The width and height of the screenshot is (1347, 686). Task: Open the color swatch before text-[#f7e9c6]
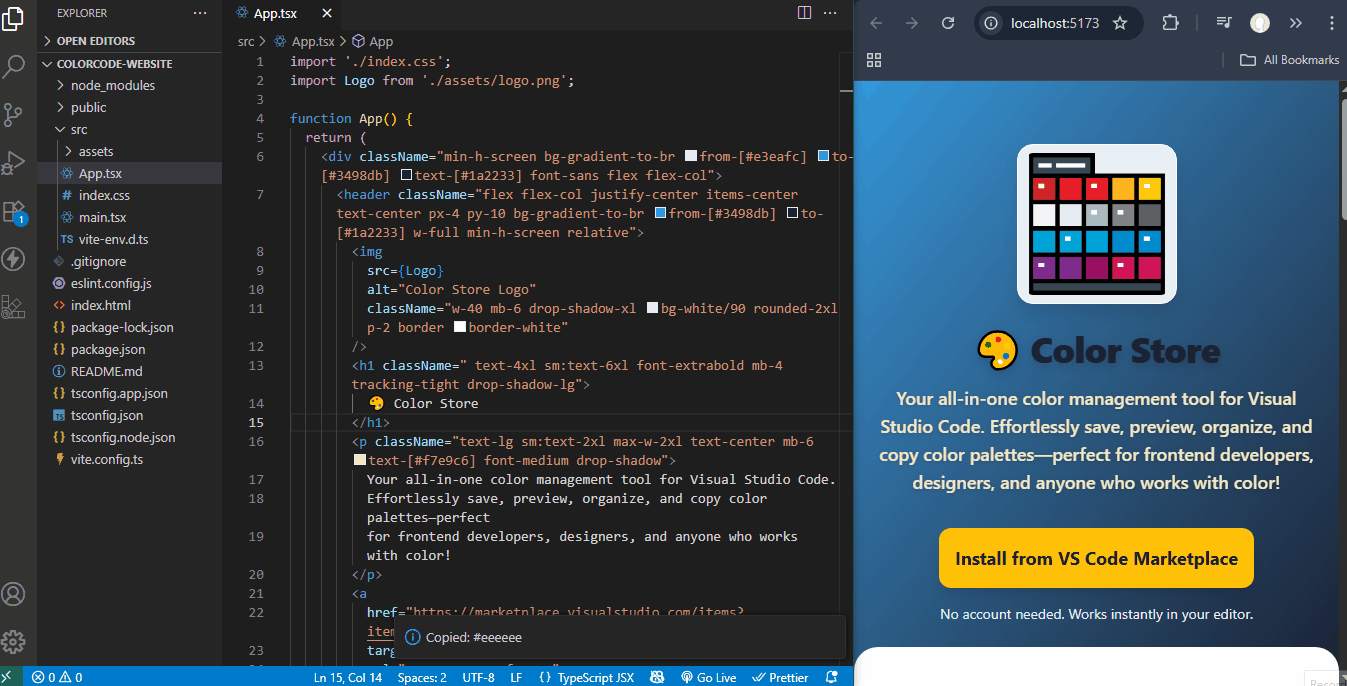pos(359,461)
